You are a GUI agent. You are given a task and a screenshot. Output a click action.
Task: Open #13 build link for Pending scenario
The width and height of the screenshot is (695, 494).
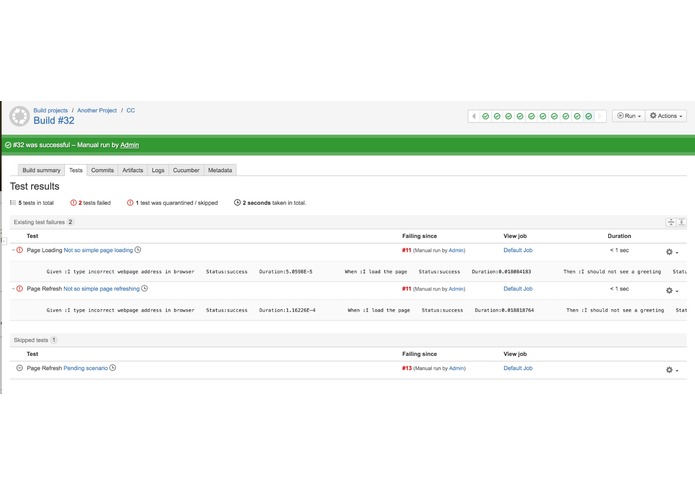(x=407, y=368)
